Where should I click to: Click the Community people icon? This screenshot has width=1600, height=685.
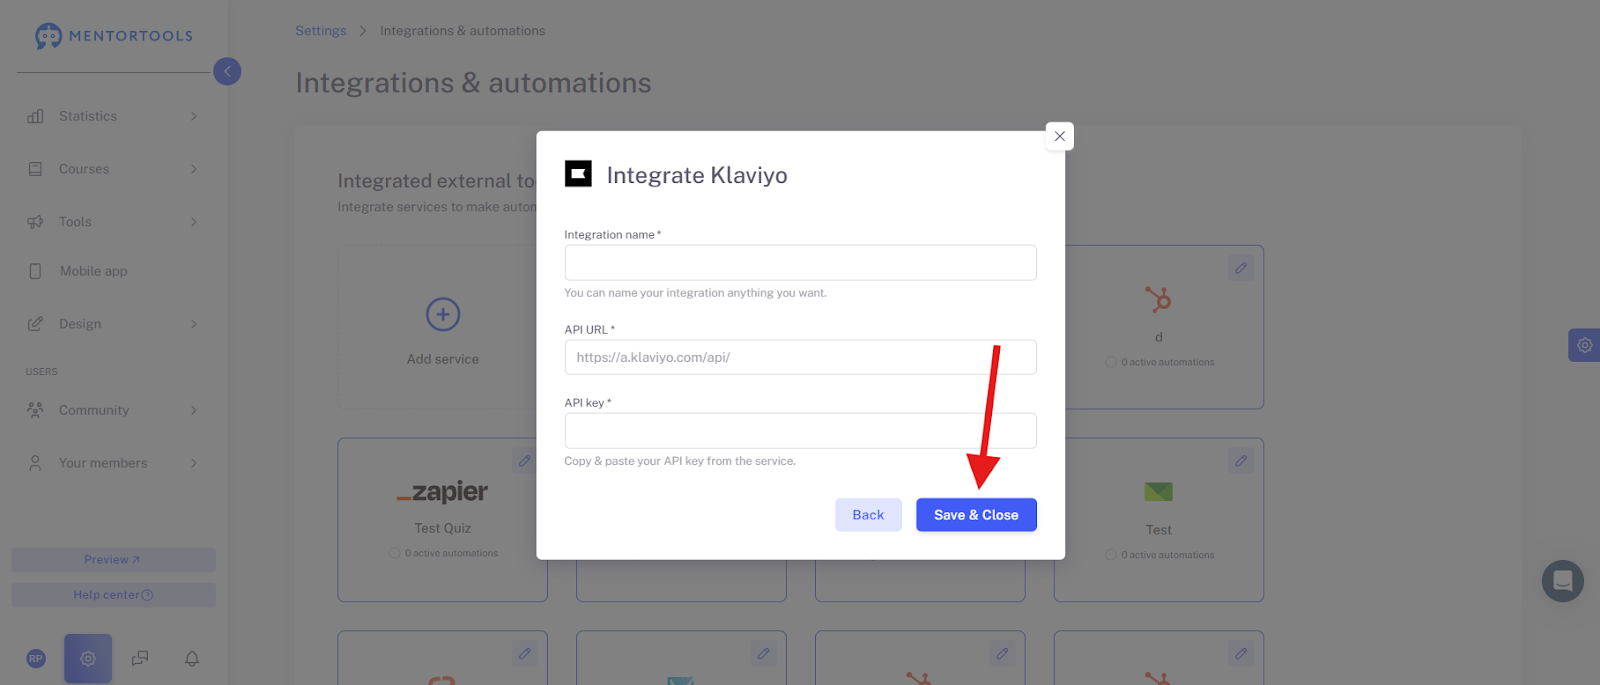coord(35,410)
